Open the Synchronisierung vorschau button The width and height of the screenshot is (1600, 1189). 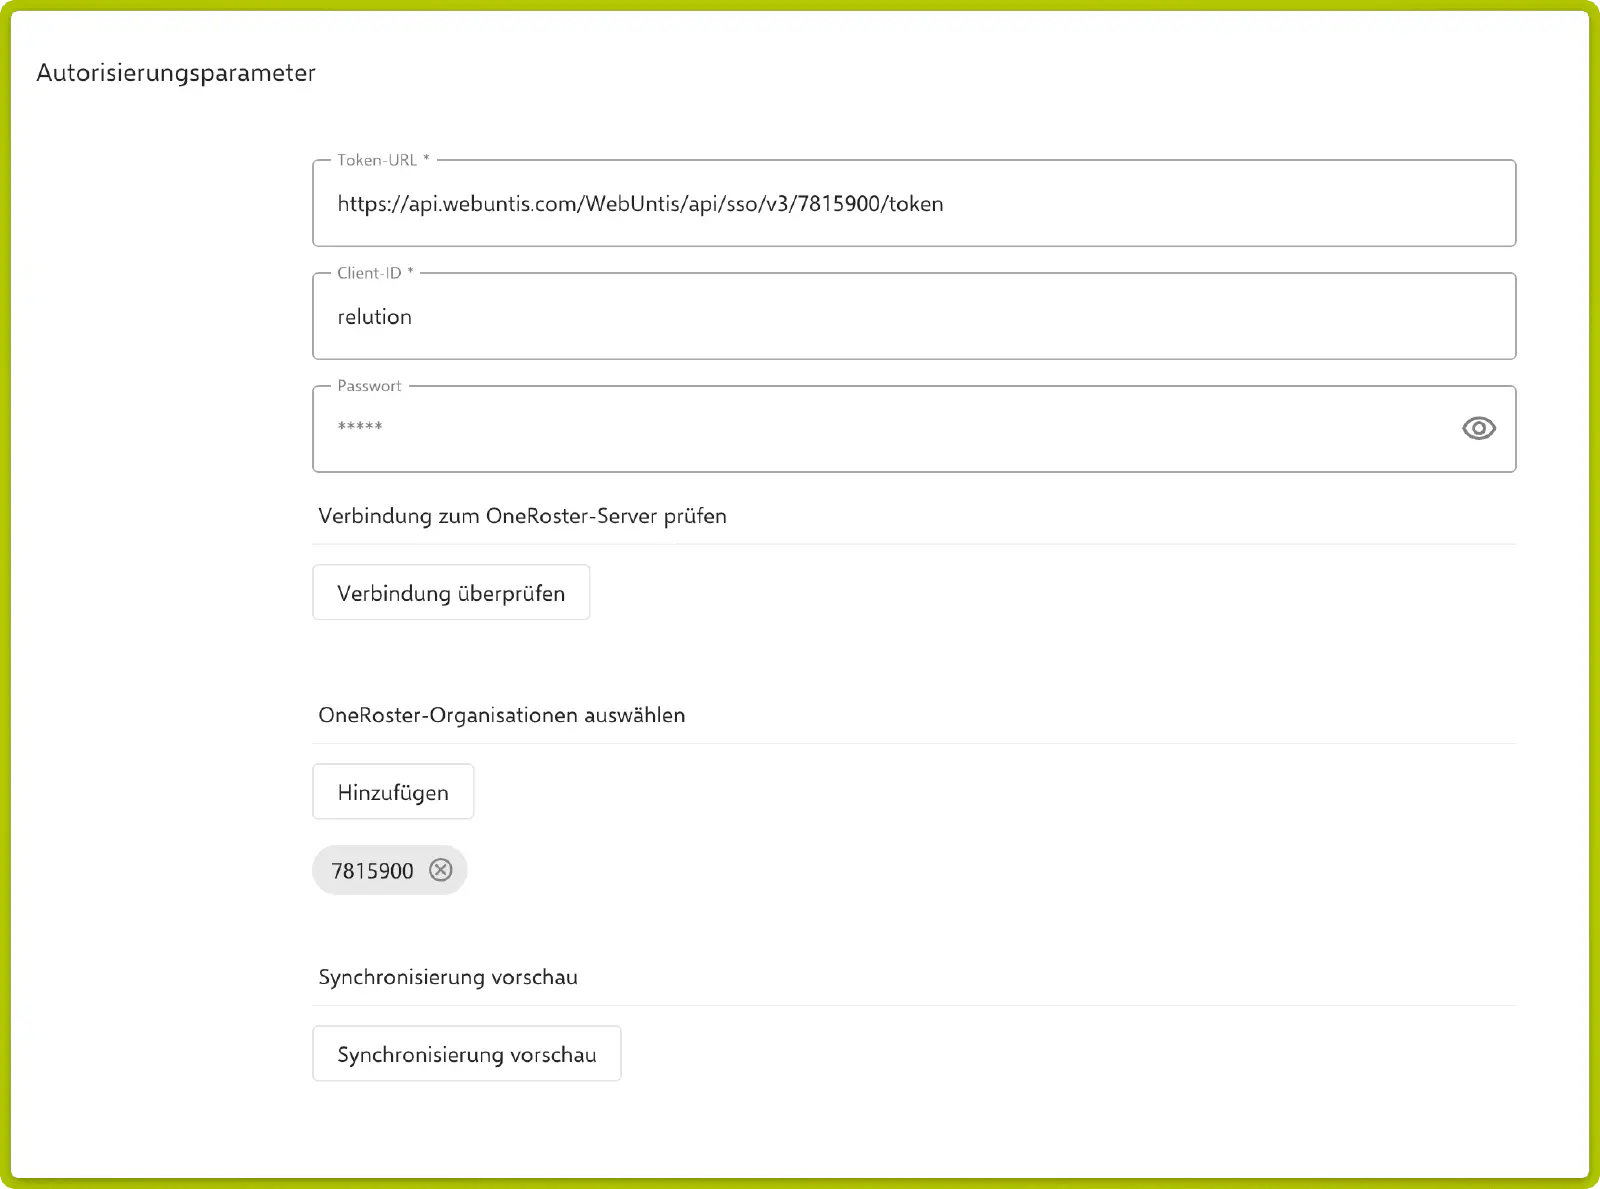click(467, 1054)
